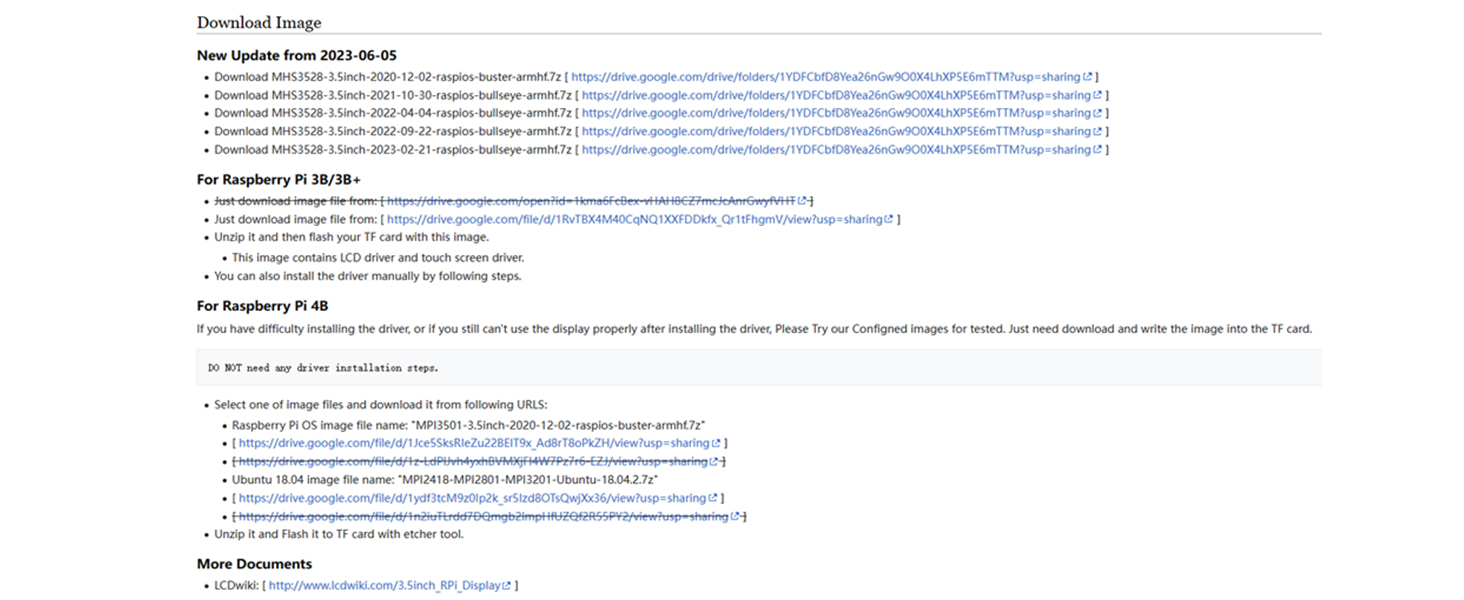The height and width of the screenshot is (600, 1464).
Task: Click external-link icon after active Ubuntu image URL
Action: pos(712,498)
